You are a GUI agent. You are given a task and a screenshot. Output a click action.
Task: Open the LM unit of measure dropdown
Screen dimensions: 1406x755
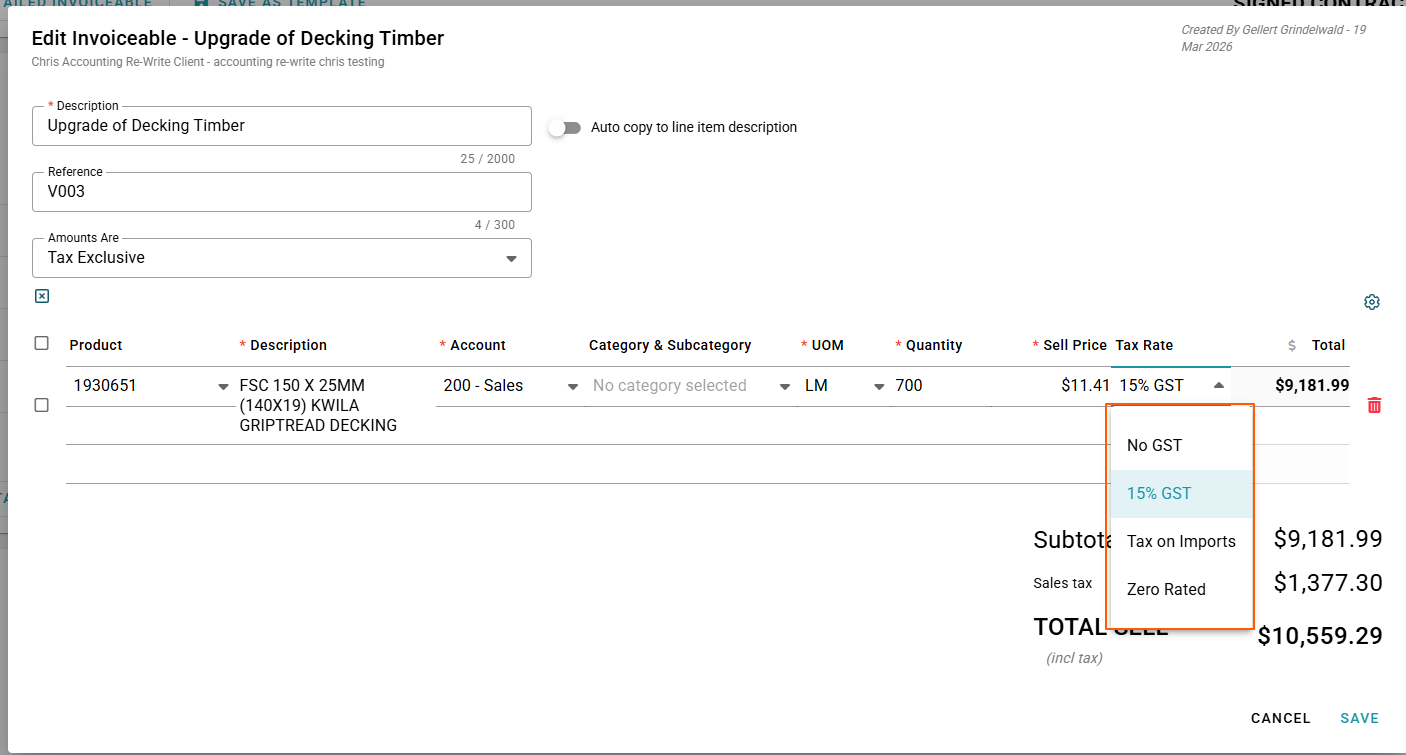879,387
